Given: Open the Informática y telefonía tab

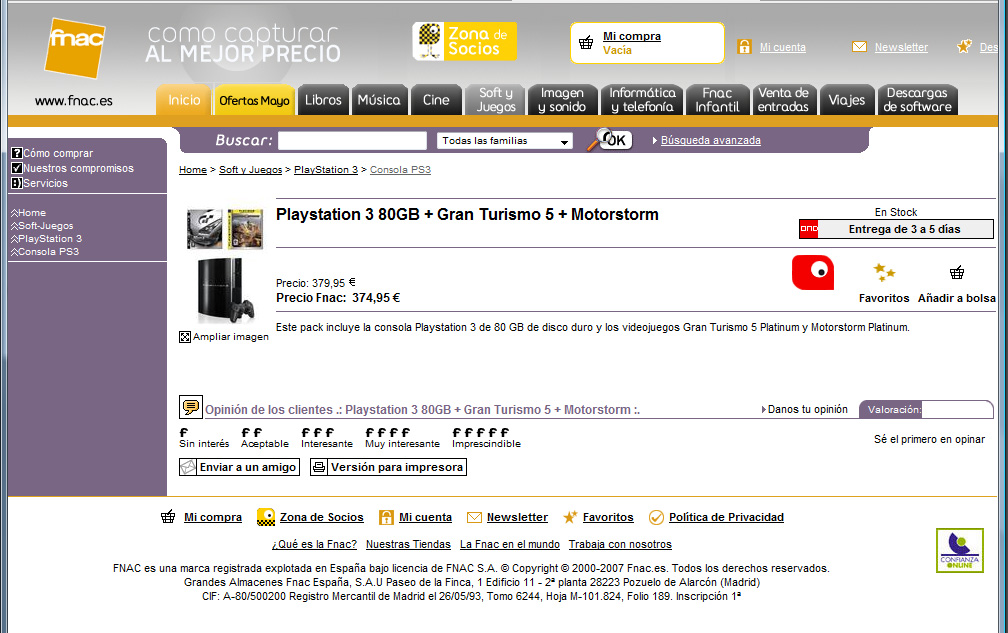Looking at the screenshot, I should click(x=642, y=100).
